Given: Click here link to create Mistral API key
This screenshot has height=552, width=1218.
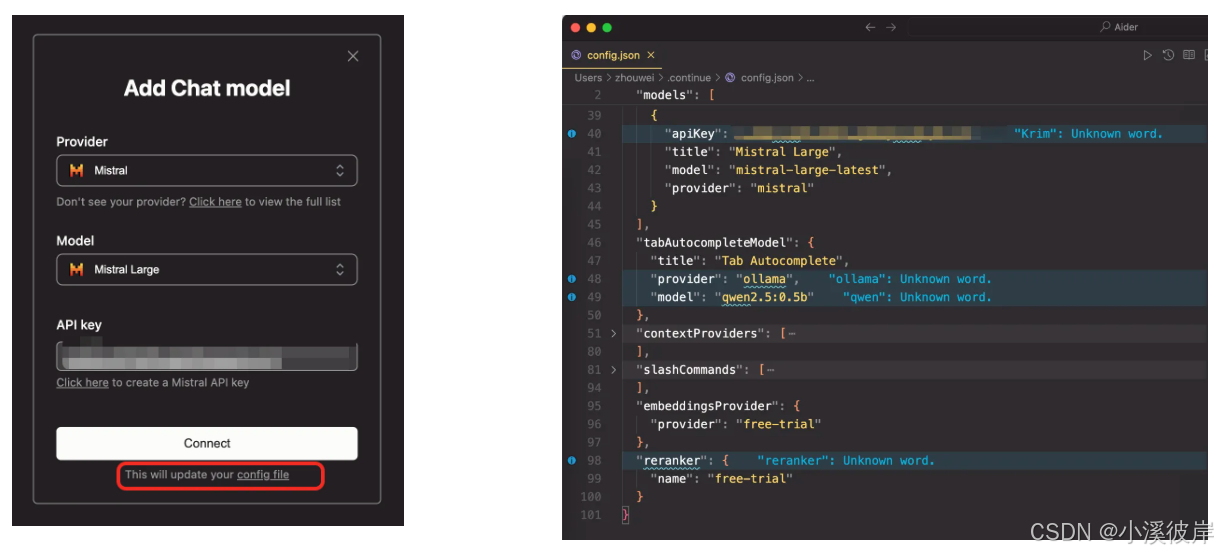Looking at the screenshot, I should [x=82, y=383].
